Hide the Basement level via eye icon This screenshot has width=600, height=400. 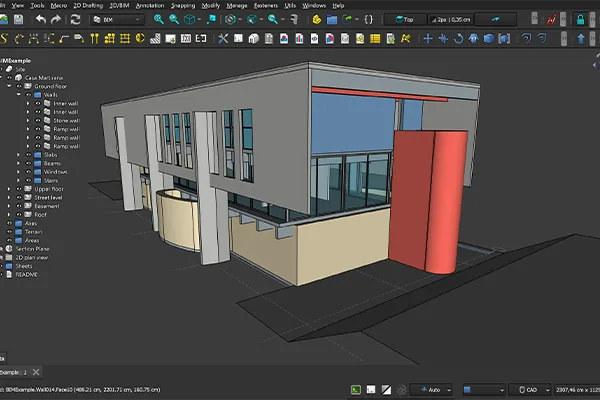[19, 206]
